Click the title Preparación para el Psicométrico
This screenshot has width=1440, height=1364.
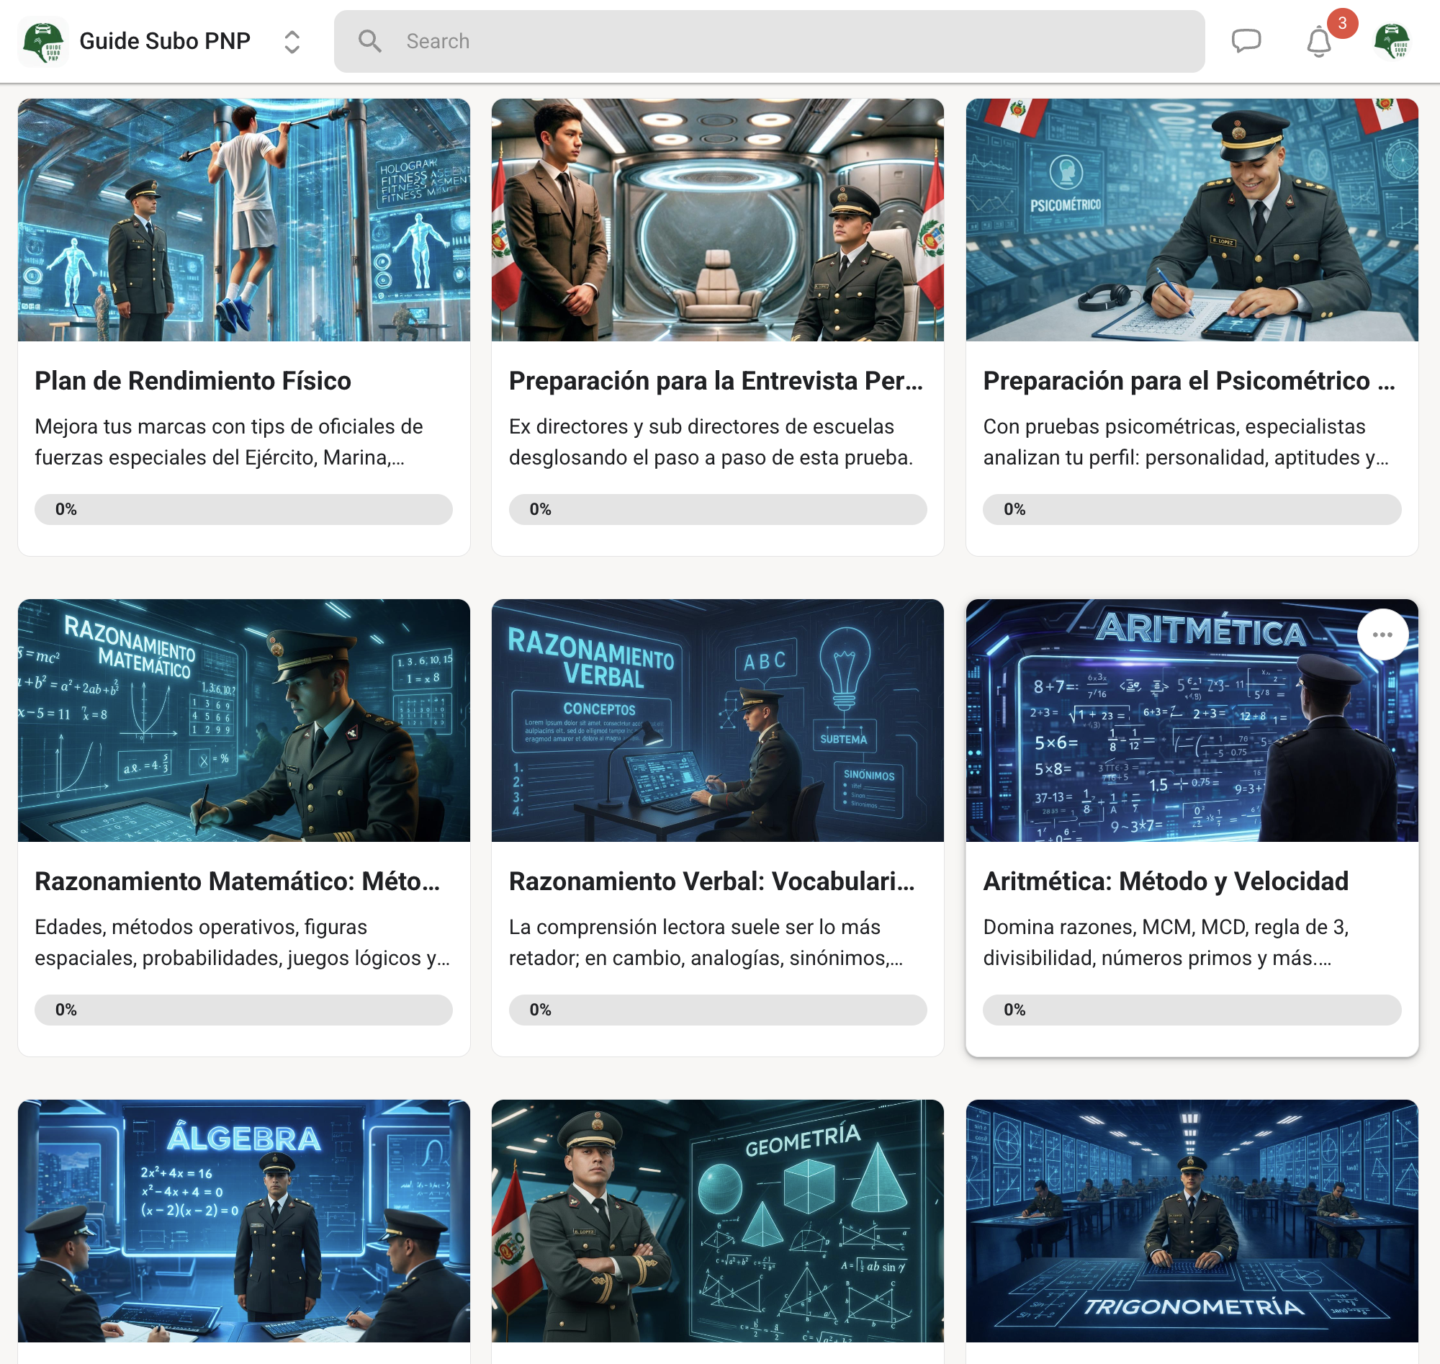click(x=1189, y=381)
